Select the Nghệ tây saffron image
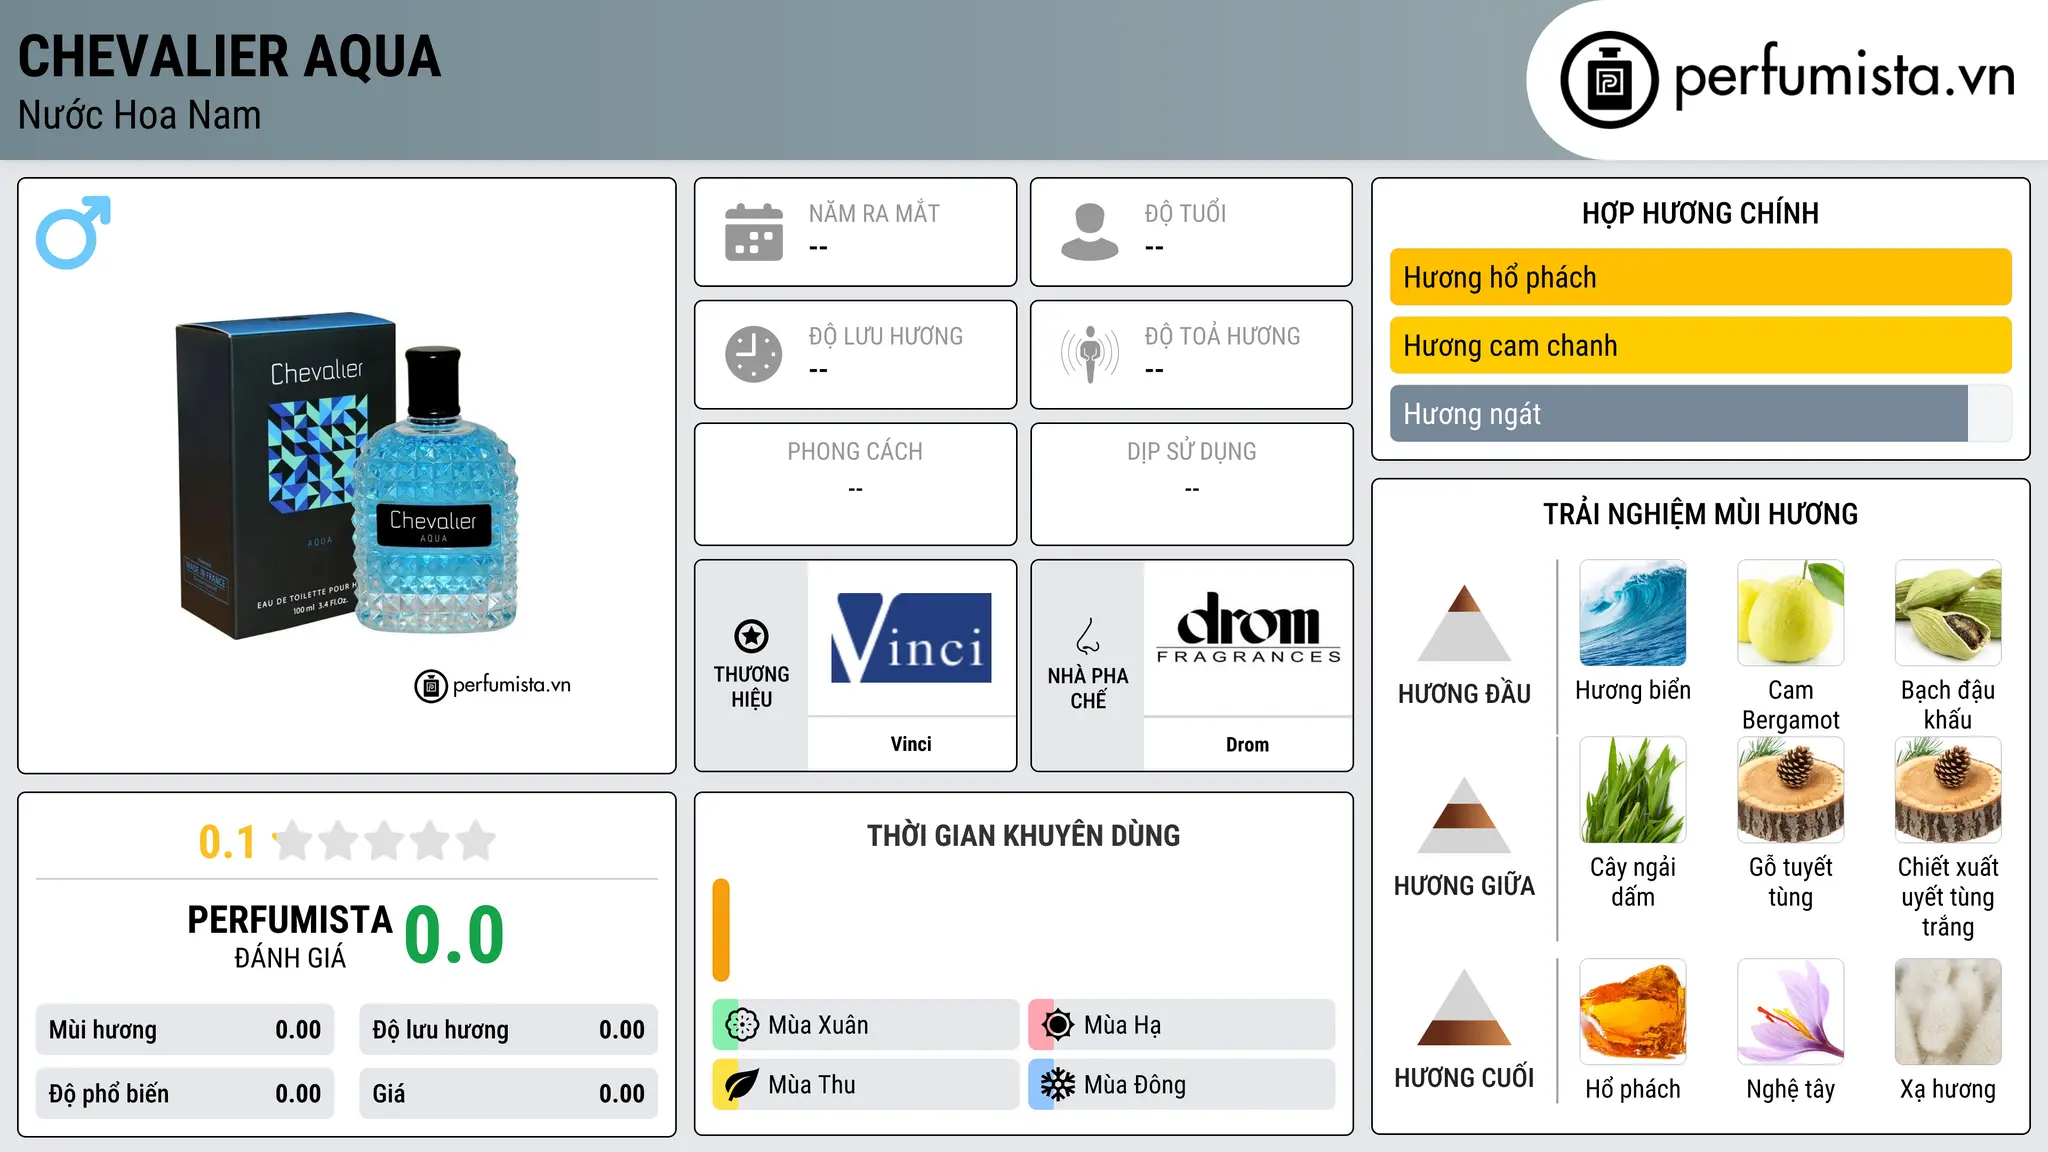This screenshot has width=2048, height=1152. click(x=1791, y=1012)
